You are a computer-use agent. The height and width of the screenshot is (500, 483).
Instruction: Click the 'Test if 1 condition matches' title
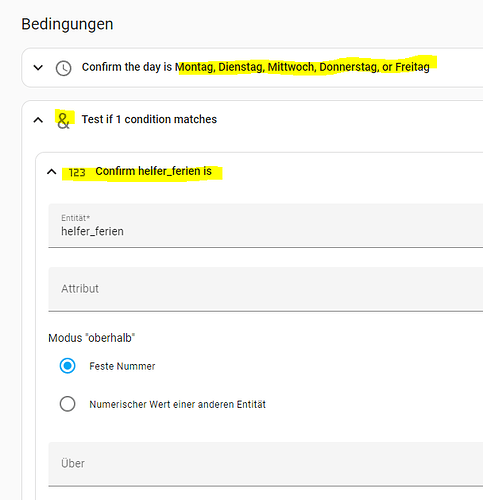pos(149,119)
